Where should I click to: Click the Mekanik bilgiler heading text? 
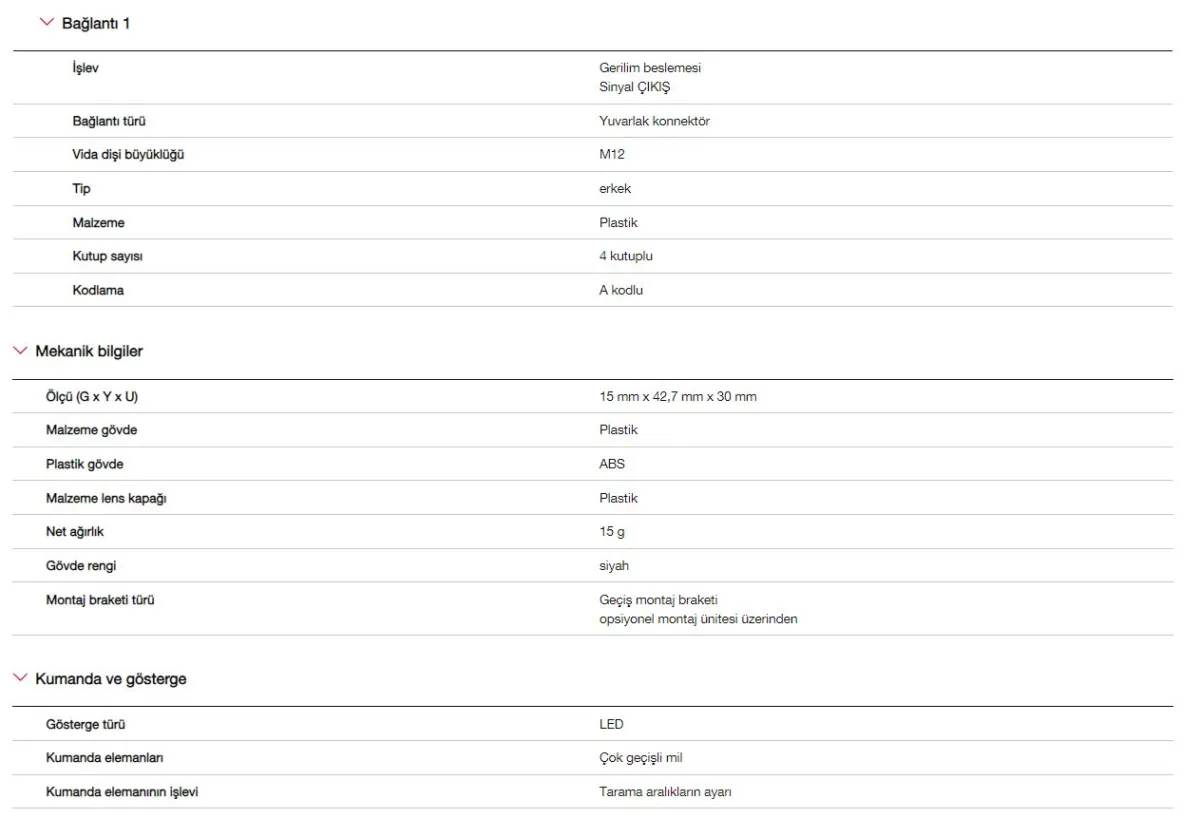tap(91, 351)
